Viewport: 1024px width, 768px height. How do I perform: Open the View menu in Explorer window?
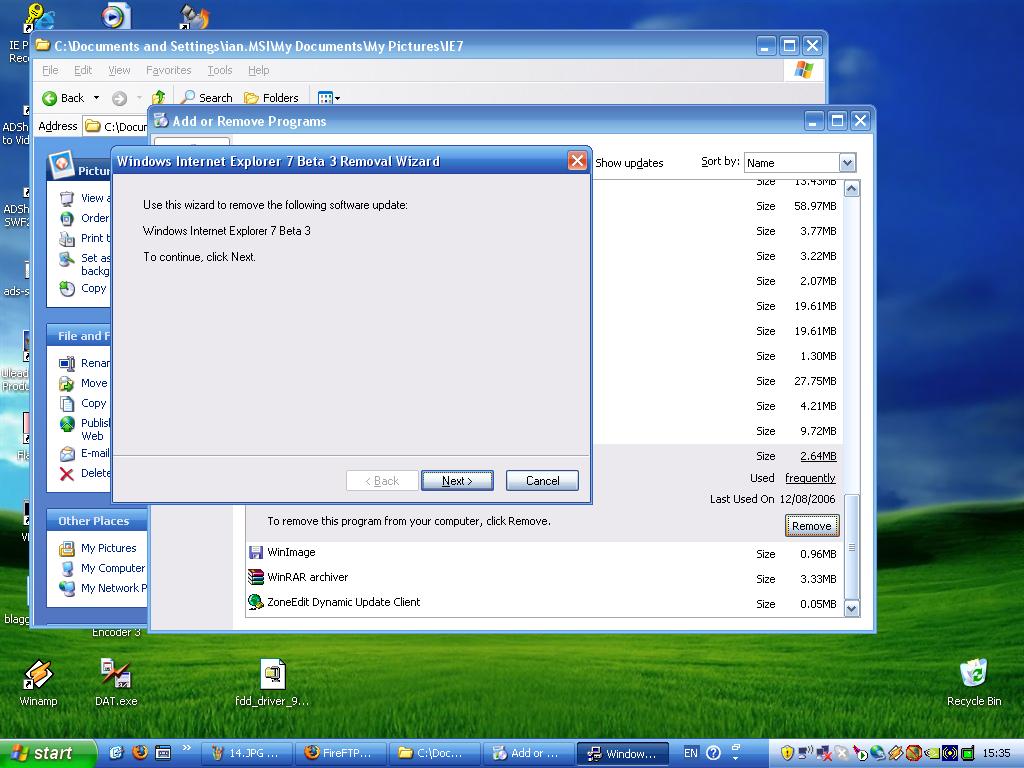click(x=119, y=70)
